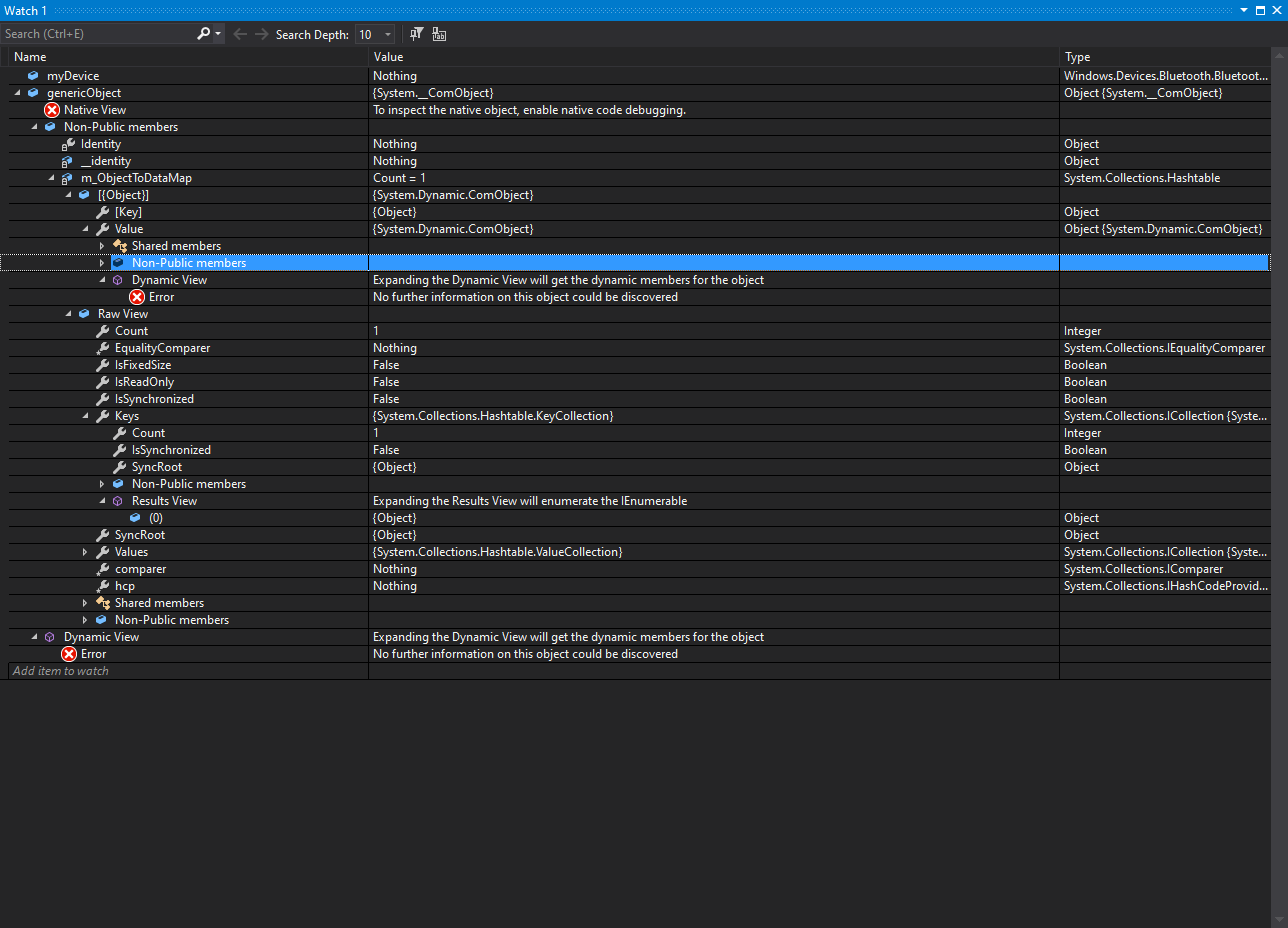The height and width of the screenshot is (928, 1288).
Task: Collapse the [{Object}] entry
Action: pyautogui.click(x=68, y=195)
